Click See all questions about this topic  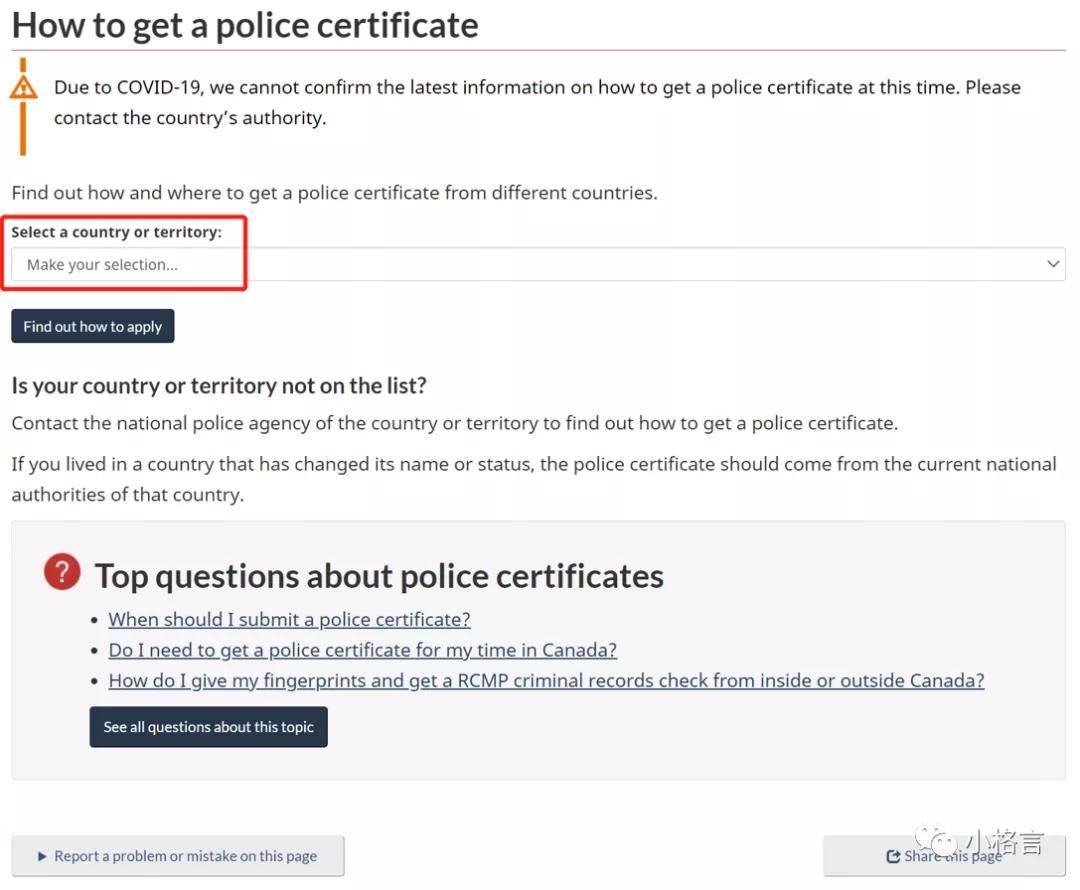coord(208,727)
